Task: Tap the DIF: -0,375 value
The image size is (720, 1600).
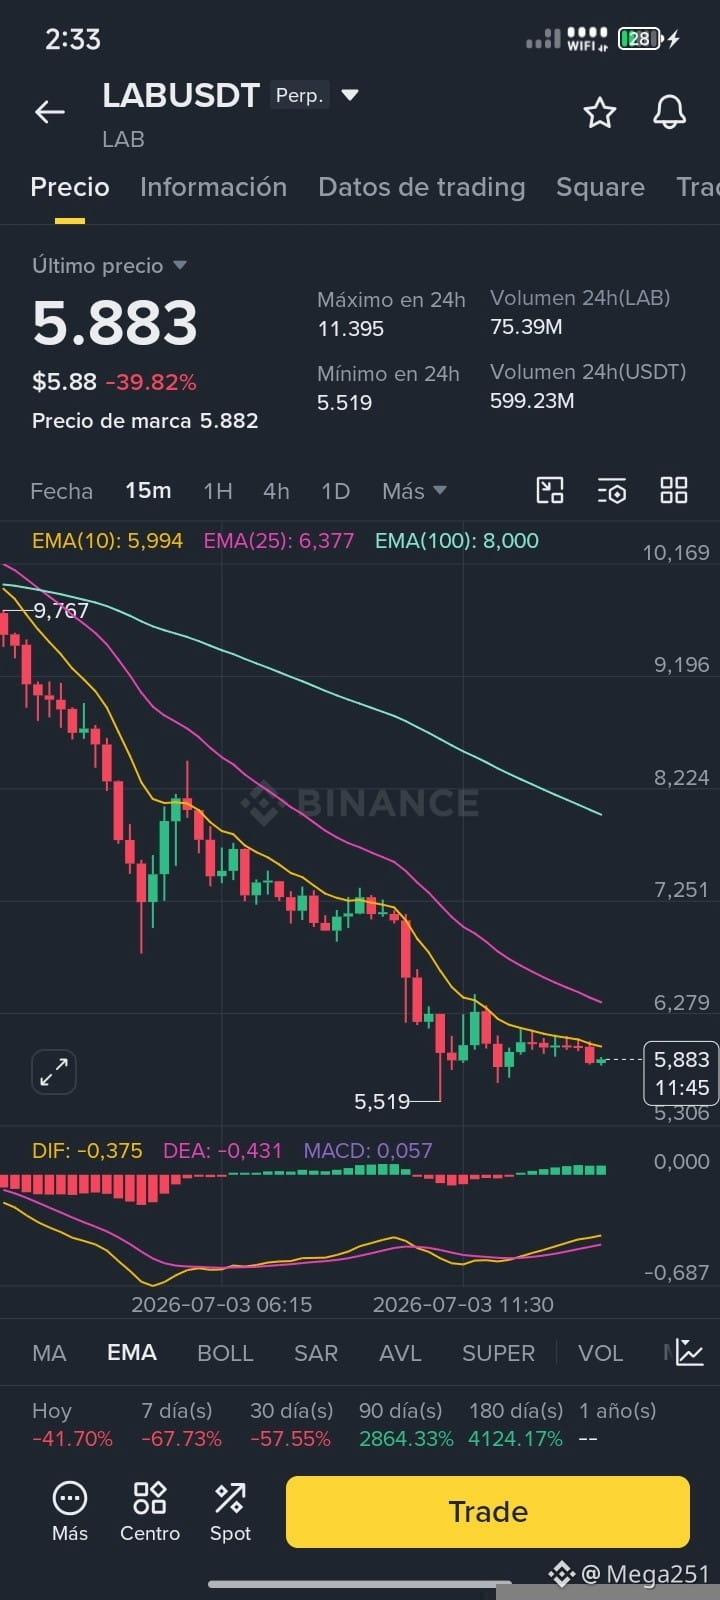Action: tap(87, 1150)
